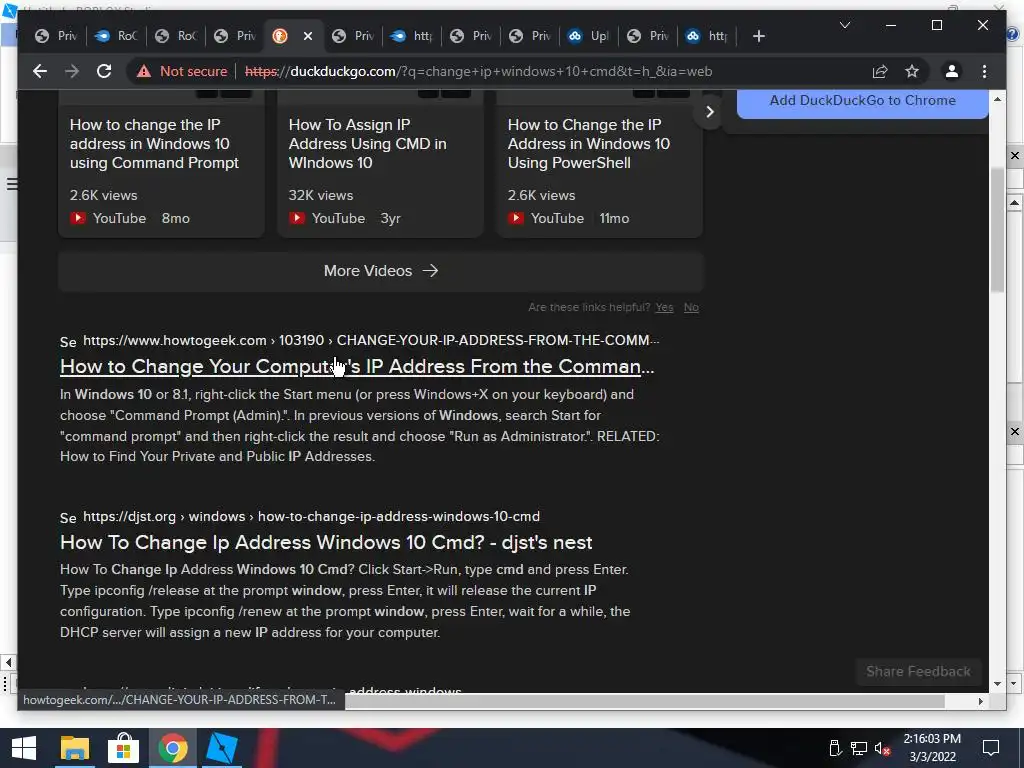The width and height of the screenshot is (1024, 768).
Task: Switch to the last http tab
Action: (x=707, y=36)
